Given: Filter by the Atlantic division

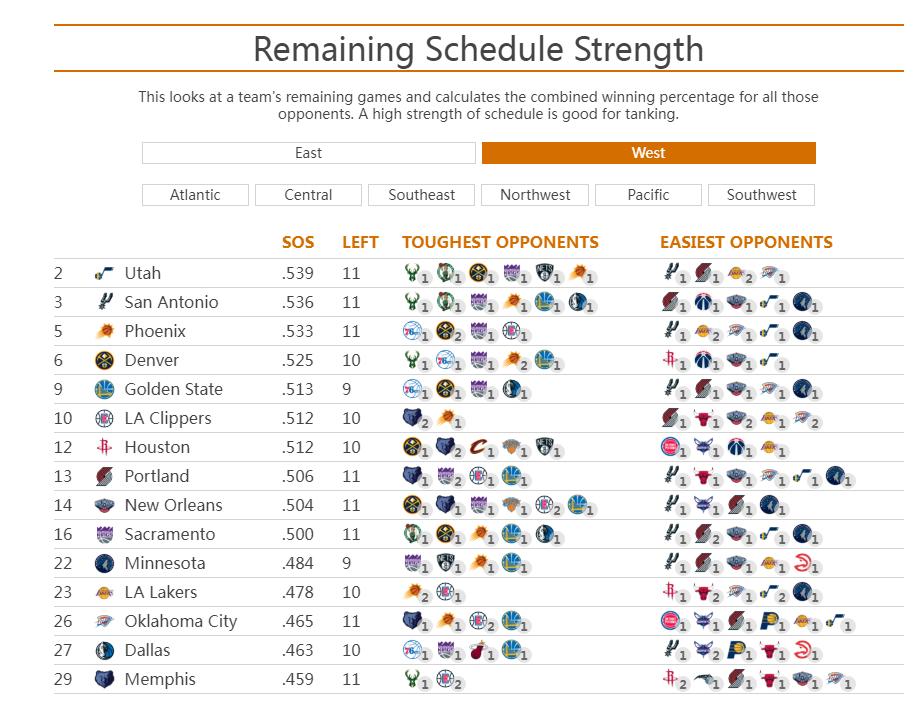Looking at the screenshot, I should point(195,195).
